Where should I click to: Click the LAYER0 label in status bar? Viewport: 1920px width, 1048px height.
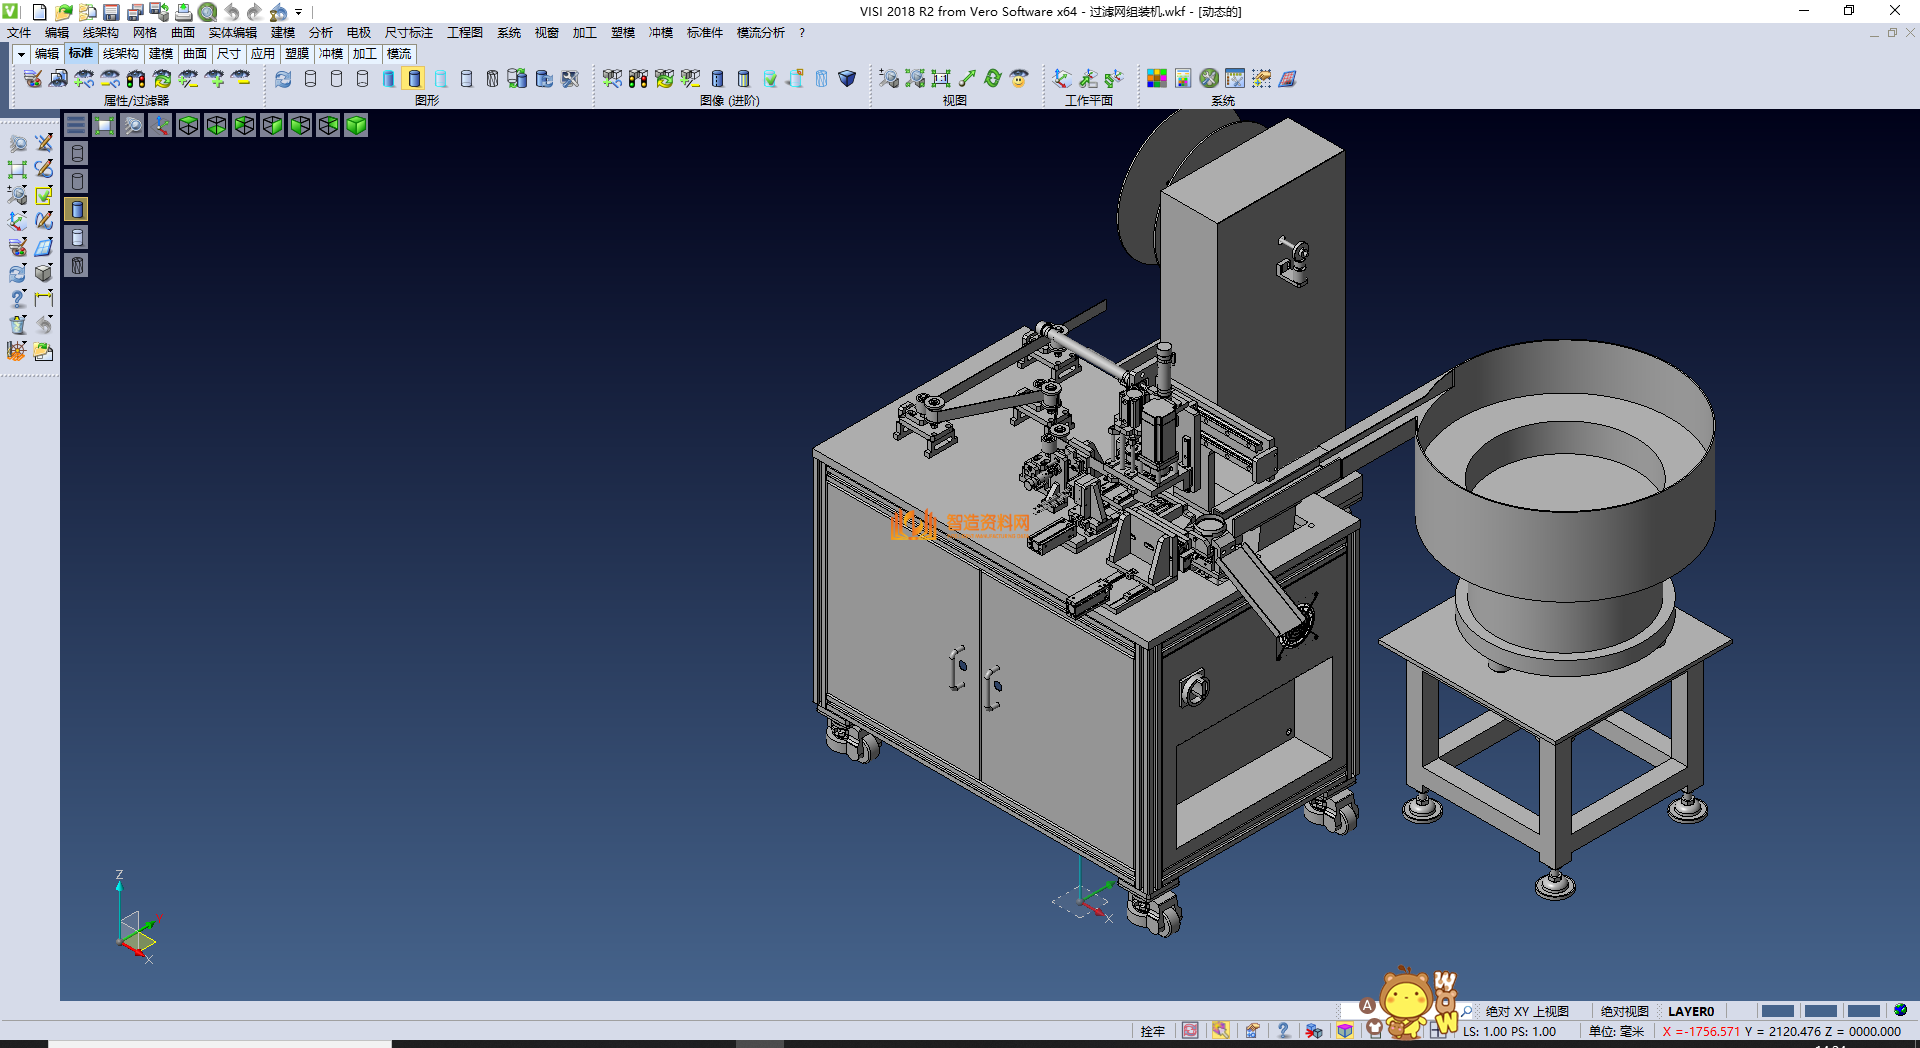pyautogui.click(x=1690, y=1011)
